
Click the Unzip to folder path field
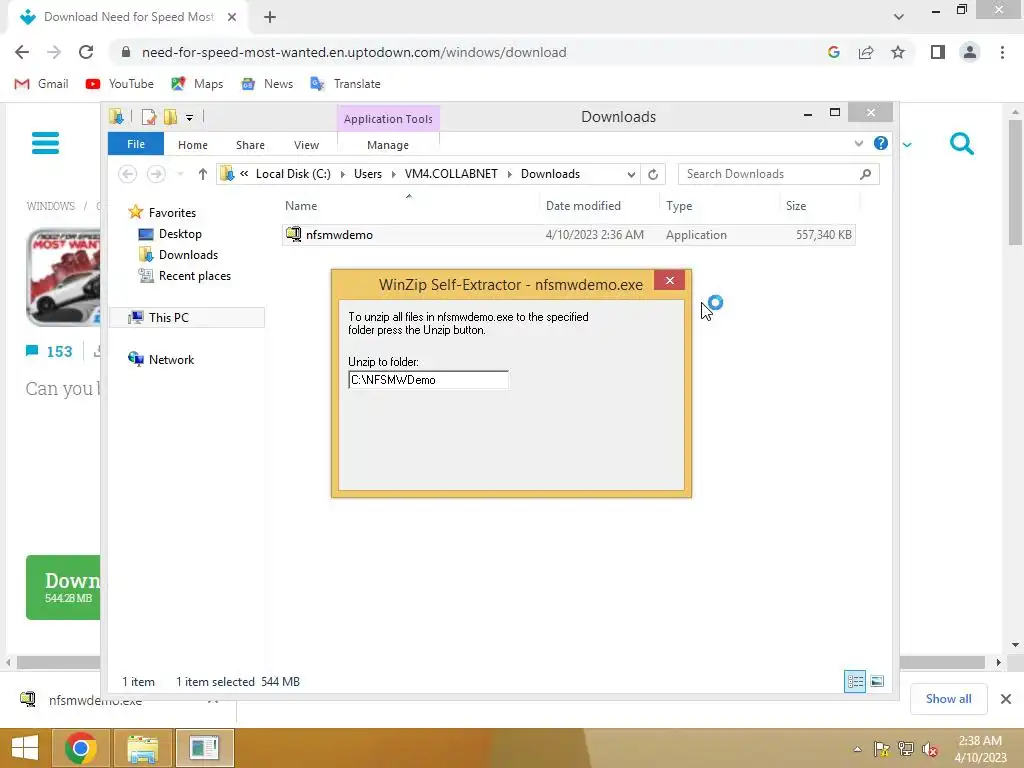428,380
